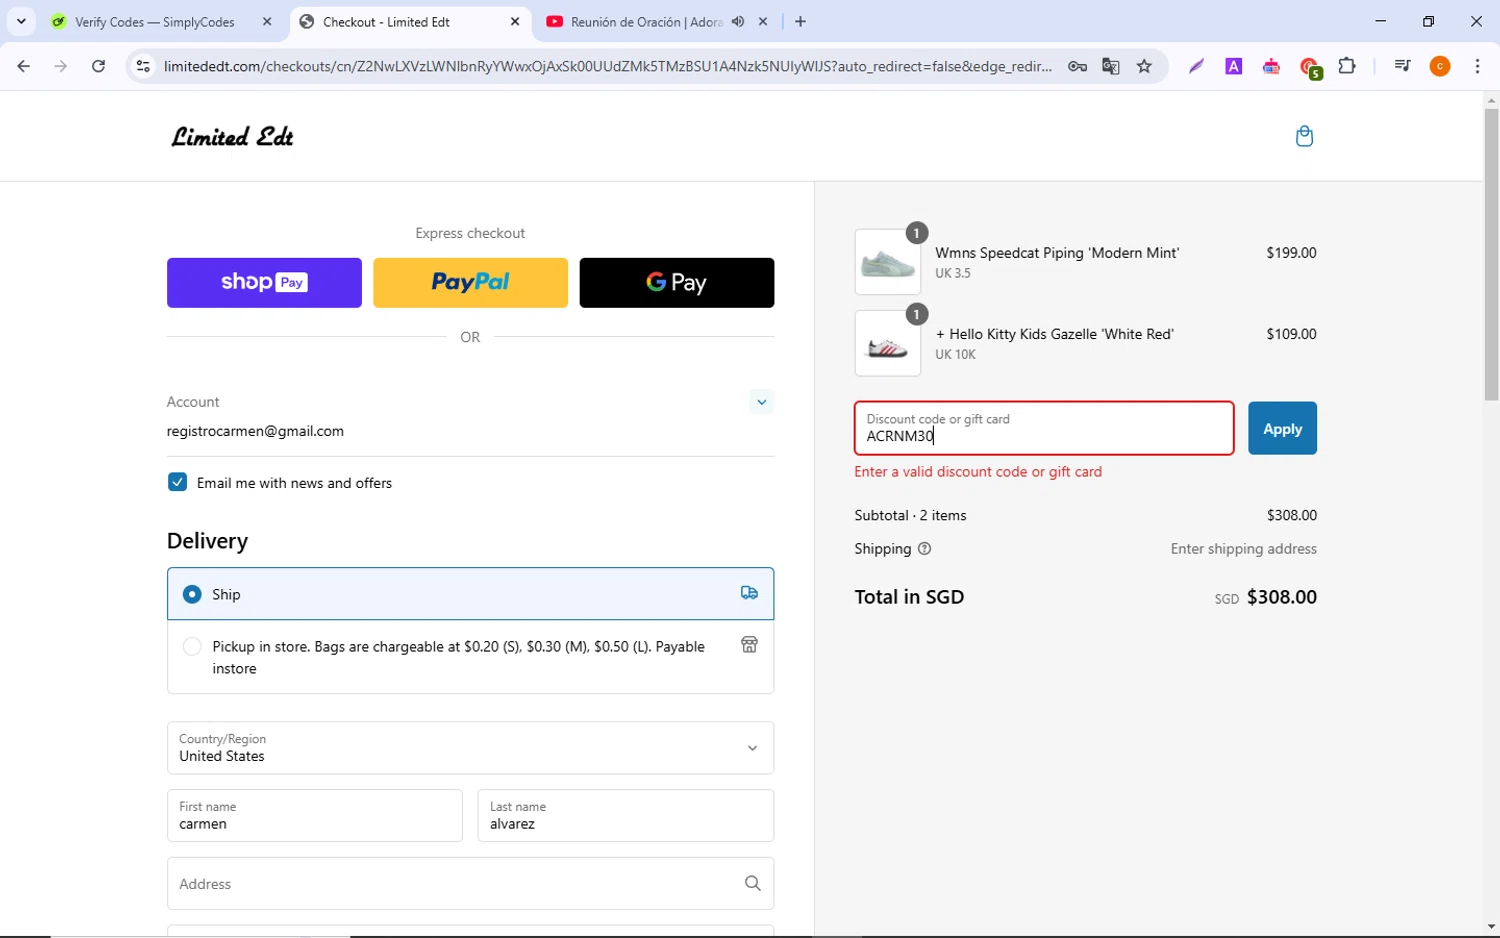Click the pink coupon extension icon
This screenshot has height=938, width=1500.
[x=1271, y=67]
